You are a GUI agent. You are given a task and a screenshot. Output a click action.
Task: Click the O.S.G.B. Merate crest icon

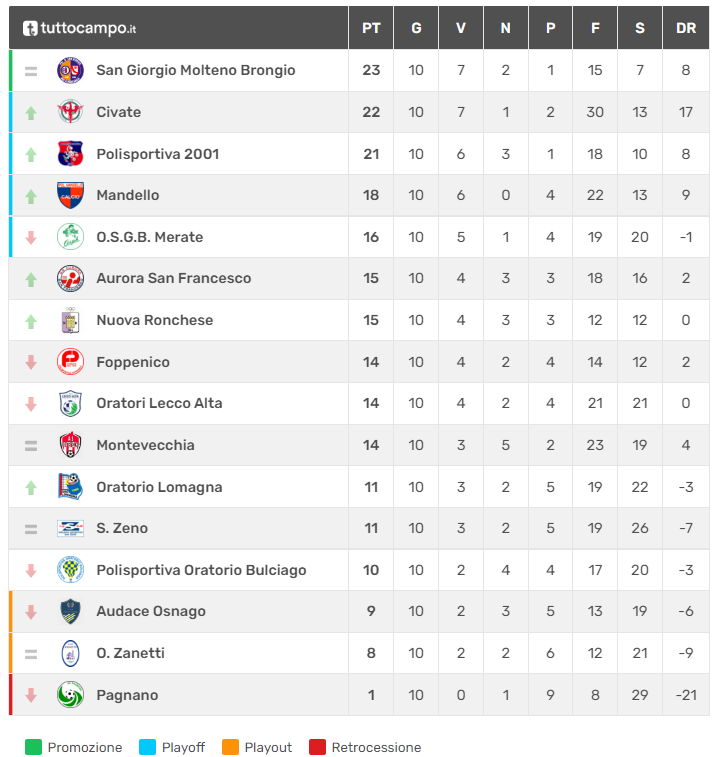coord(70,237)
